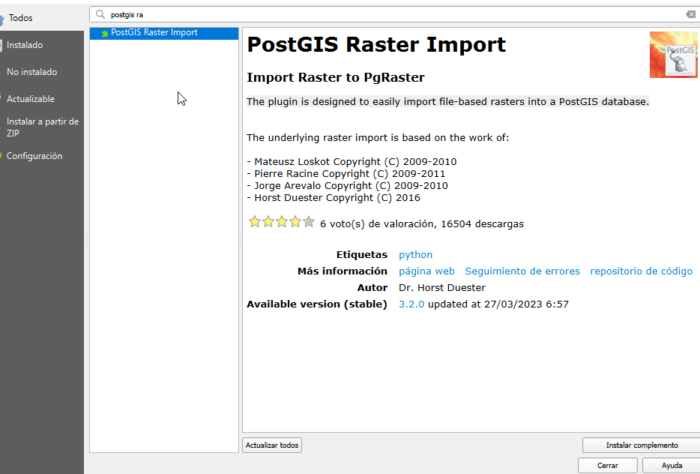This screenshot has width=700, height=474.
Task: Rate the plugin with five stars
Action: click(308, 222)
